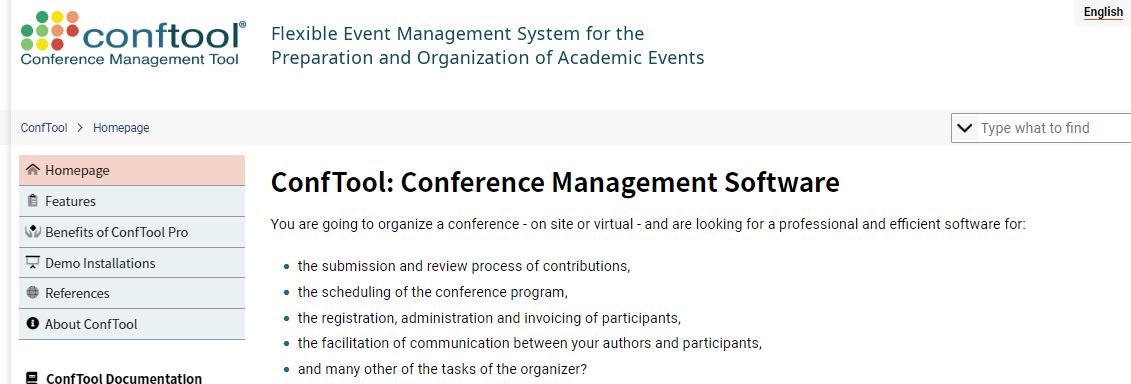Click the globe icon next to References
1131x384 pixels.
pyautogui.click(x=32, y=292)
